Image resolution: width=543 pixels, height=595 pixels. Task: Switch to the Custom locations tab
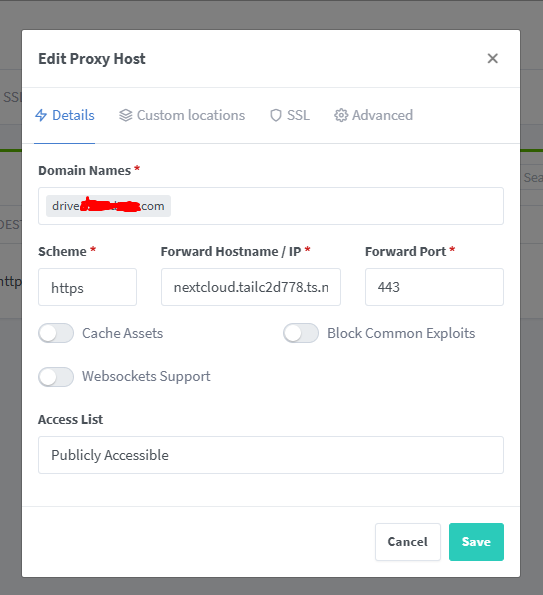point(182,115)
